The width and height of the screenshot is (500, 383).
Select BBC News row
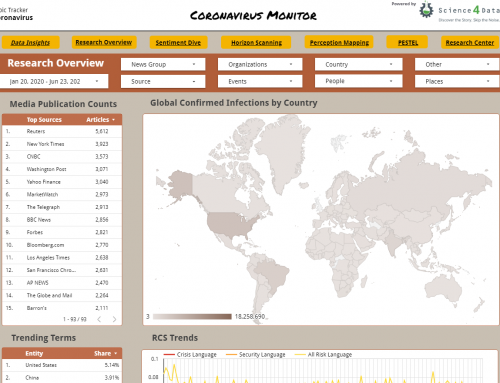[x=62, y=220]
